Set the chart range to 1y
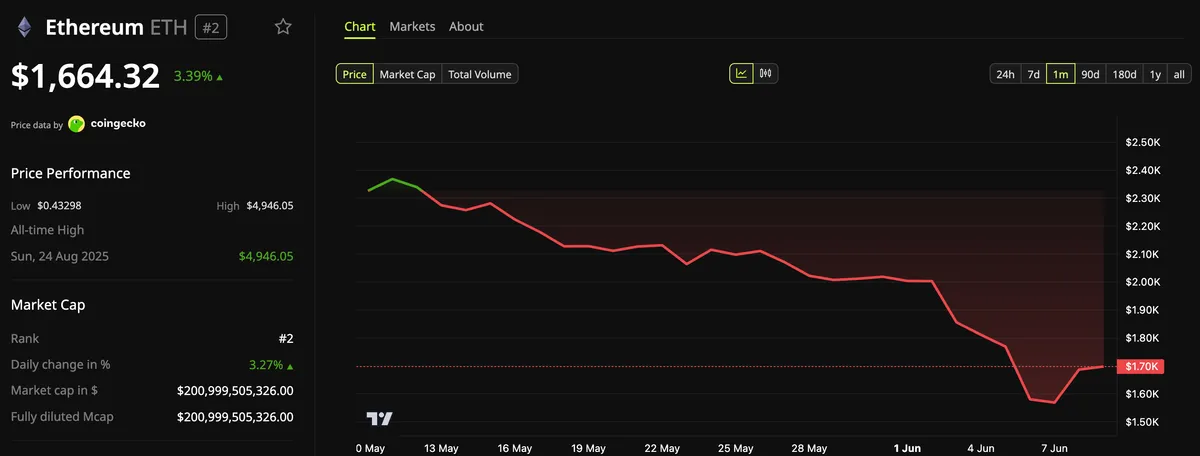The width and height of the screenshot is (1200, 456). click(1155, 74)
